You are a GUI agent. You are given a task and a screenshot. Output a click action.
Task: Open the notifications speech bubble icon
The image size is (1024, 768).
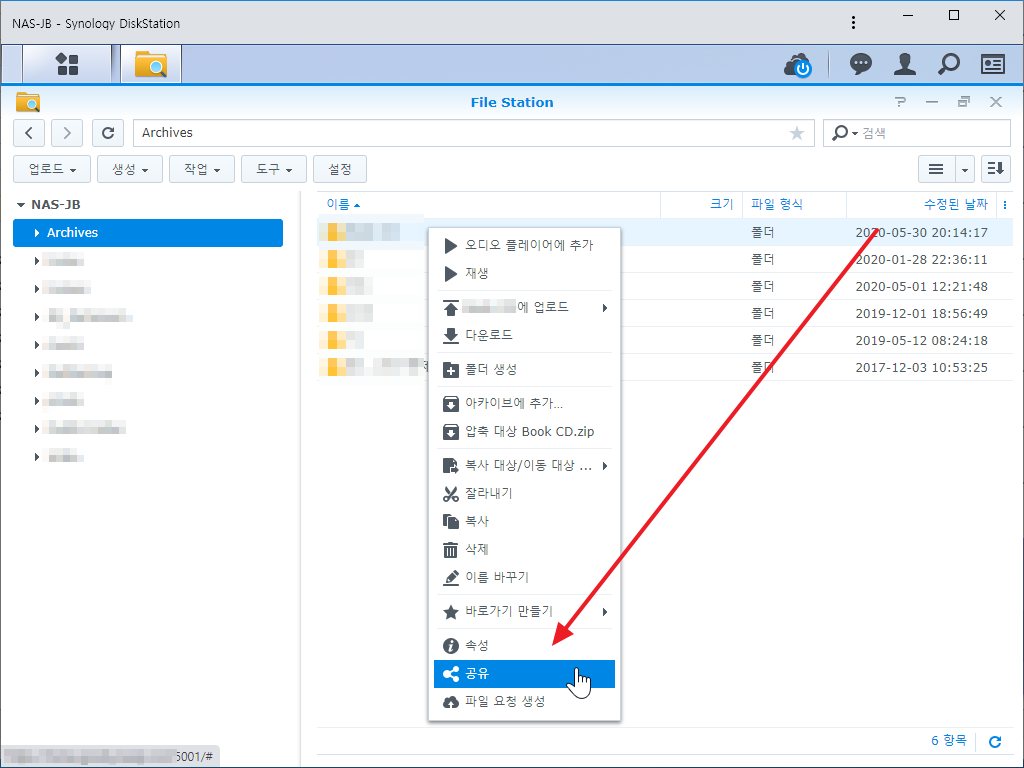(860, 65)
